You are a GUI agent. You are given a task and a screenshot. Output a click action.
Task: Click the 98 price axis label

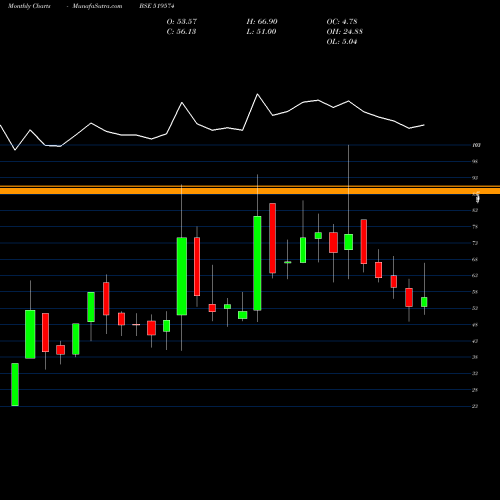pyautogui.click(x=475, y=161)
